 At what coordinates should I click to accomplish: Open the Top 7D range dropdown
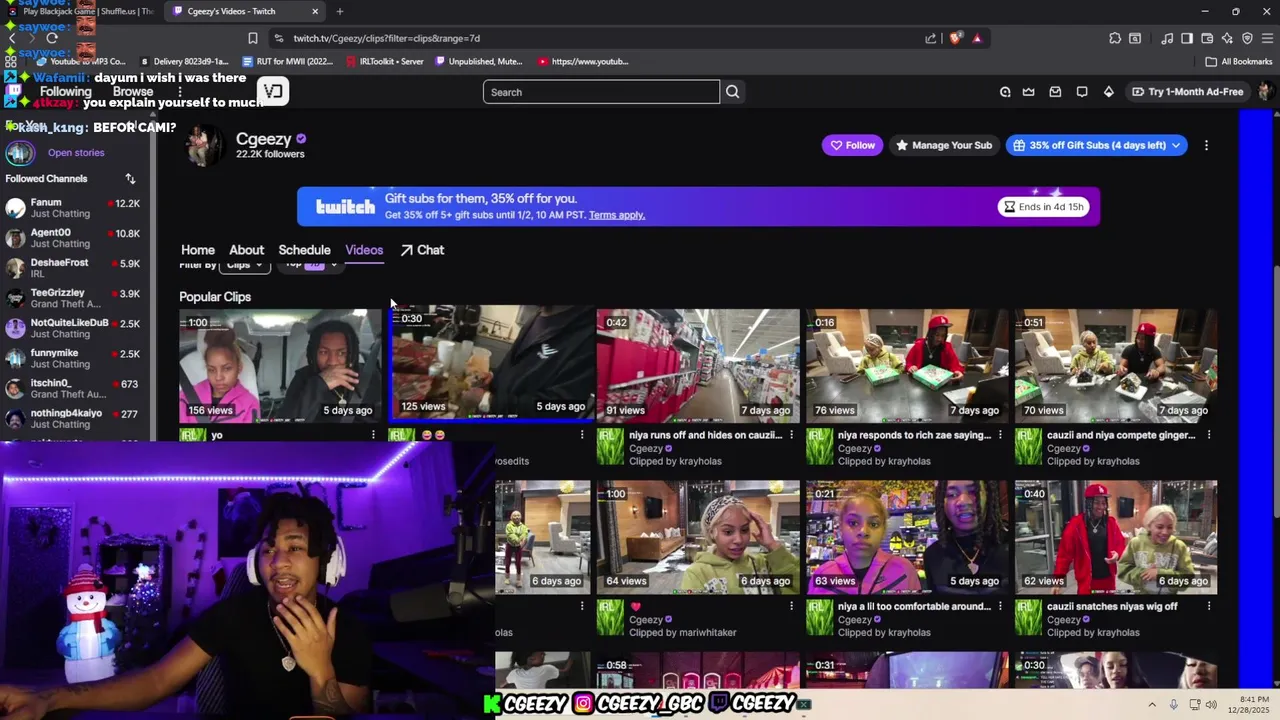[x=309, y=265]
